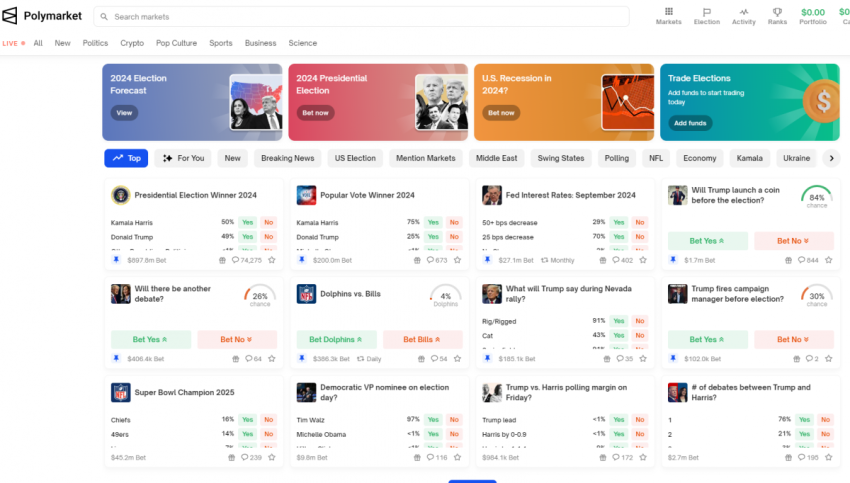This screenshot has height=483, width=850.
Task: Open the $0.00 Portfolio balance
Action: 813,16
